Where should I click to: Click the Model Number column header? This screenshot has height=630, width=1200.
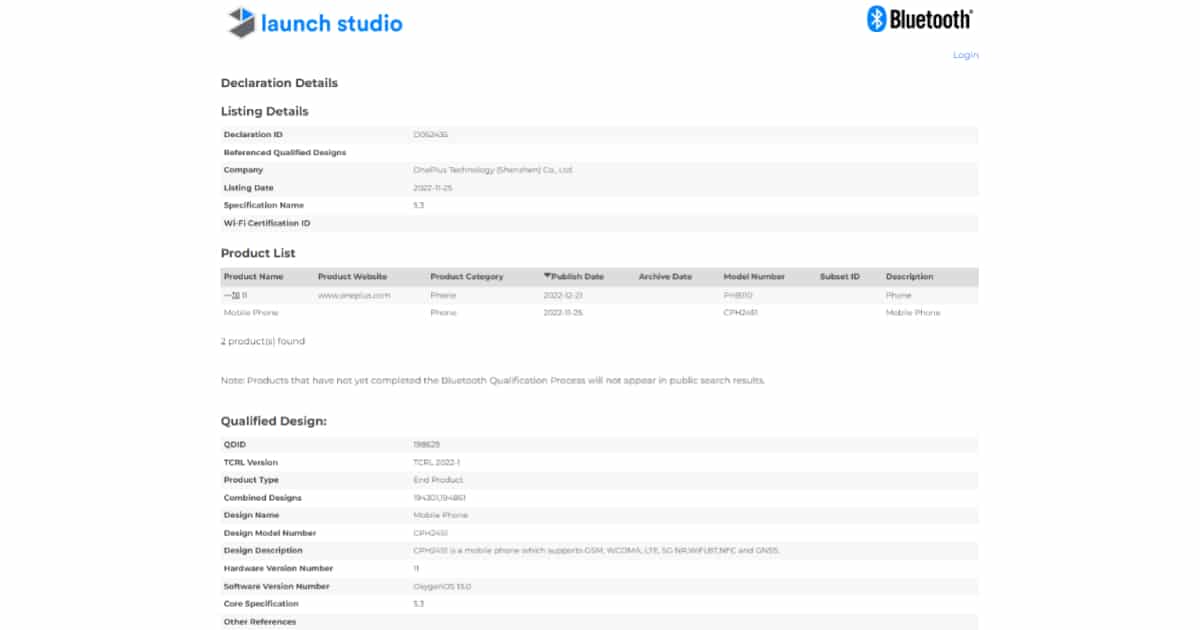pos(754,277)
